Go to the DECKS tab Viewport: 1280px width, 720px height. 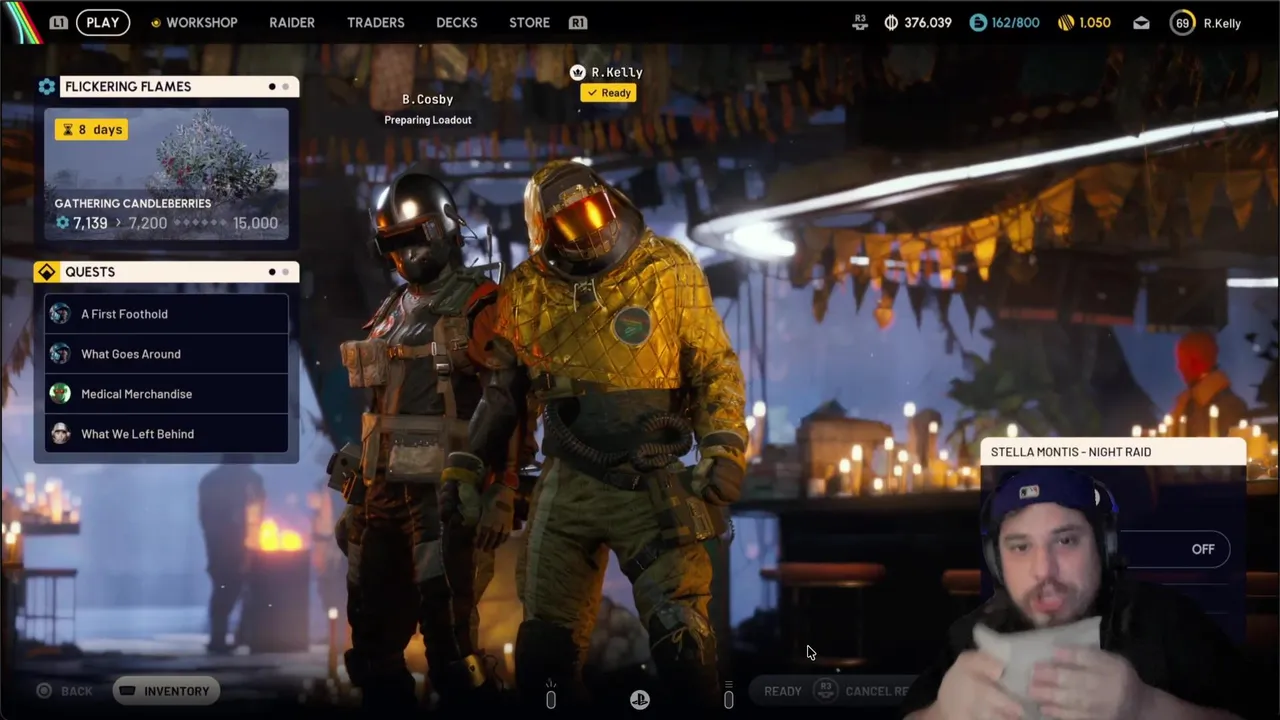click(x=457, y=22)
